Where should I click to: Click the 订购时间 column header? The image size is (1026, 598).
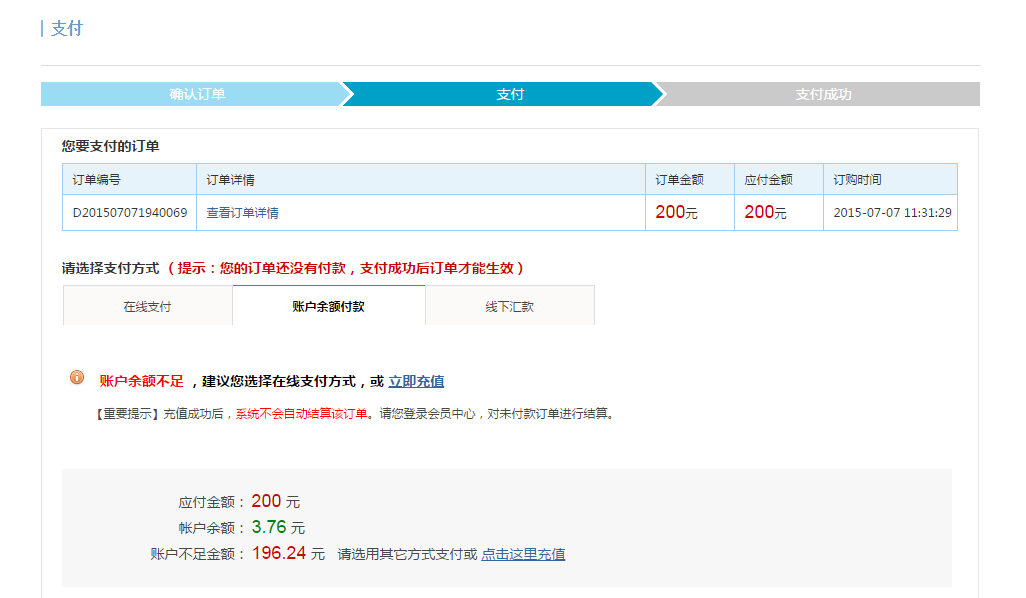pos(857,180)
